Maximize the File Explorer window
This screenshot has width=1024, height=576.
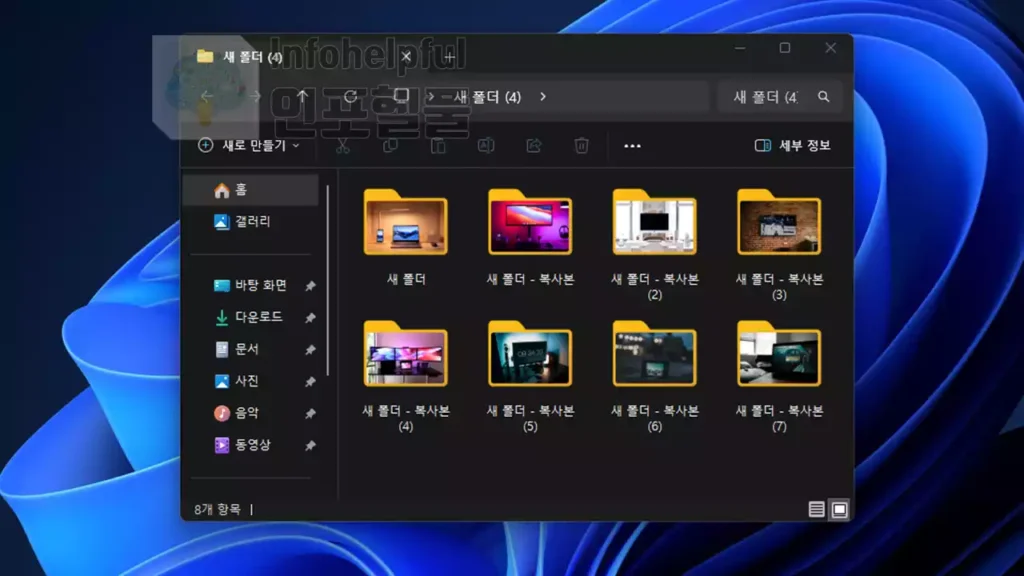click(785, 48)
